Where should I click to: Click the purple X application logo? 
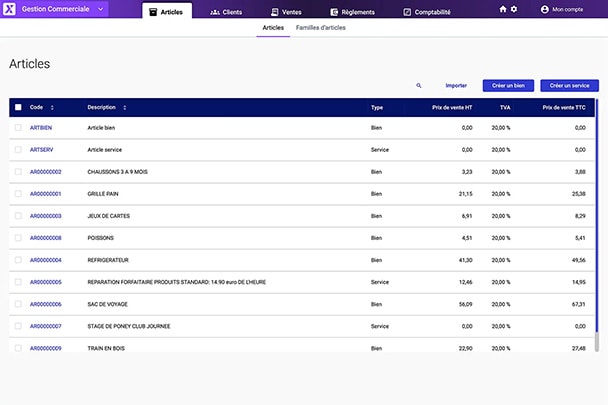9,9
